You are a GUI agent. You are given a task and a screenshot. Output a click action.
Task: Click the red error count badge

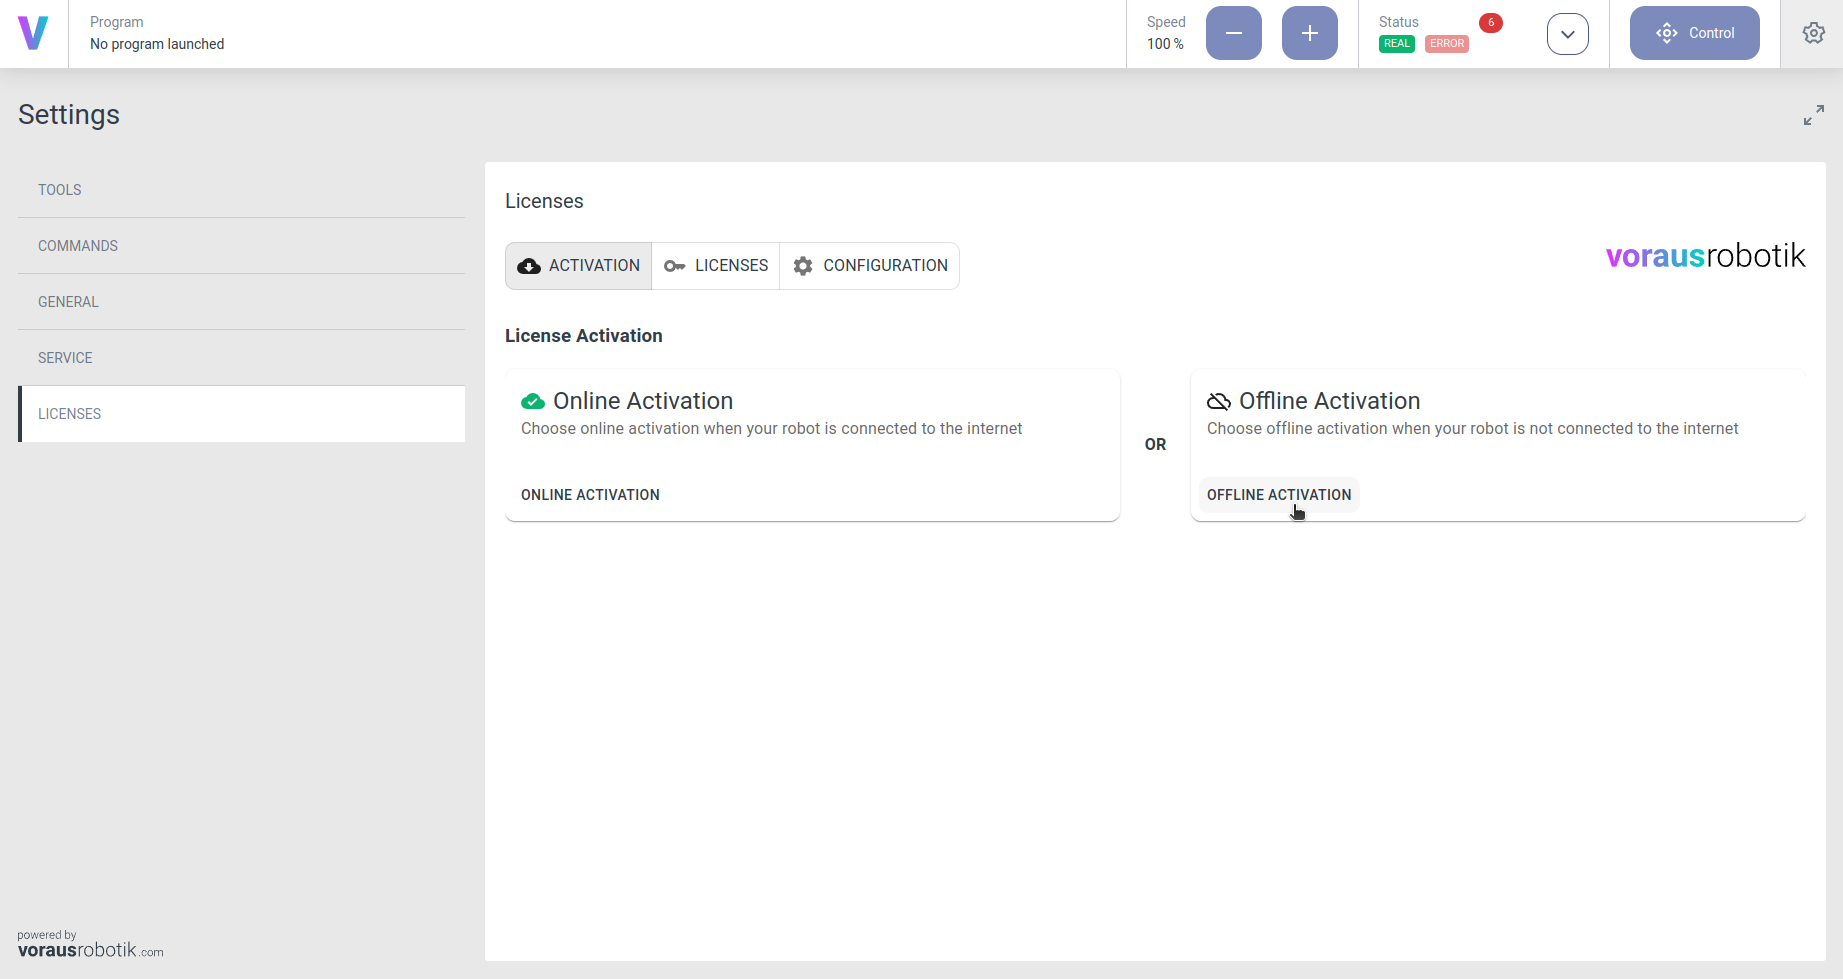[x=1490, y=22]
